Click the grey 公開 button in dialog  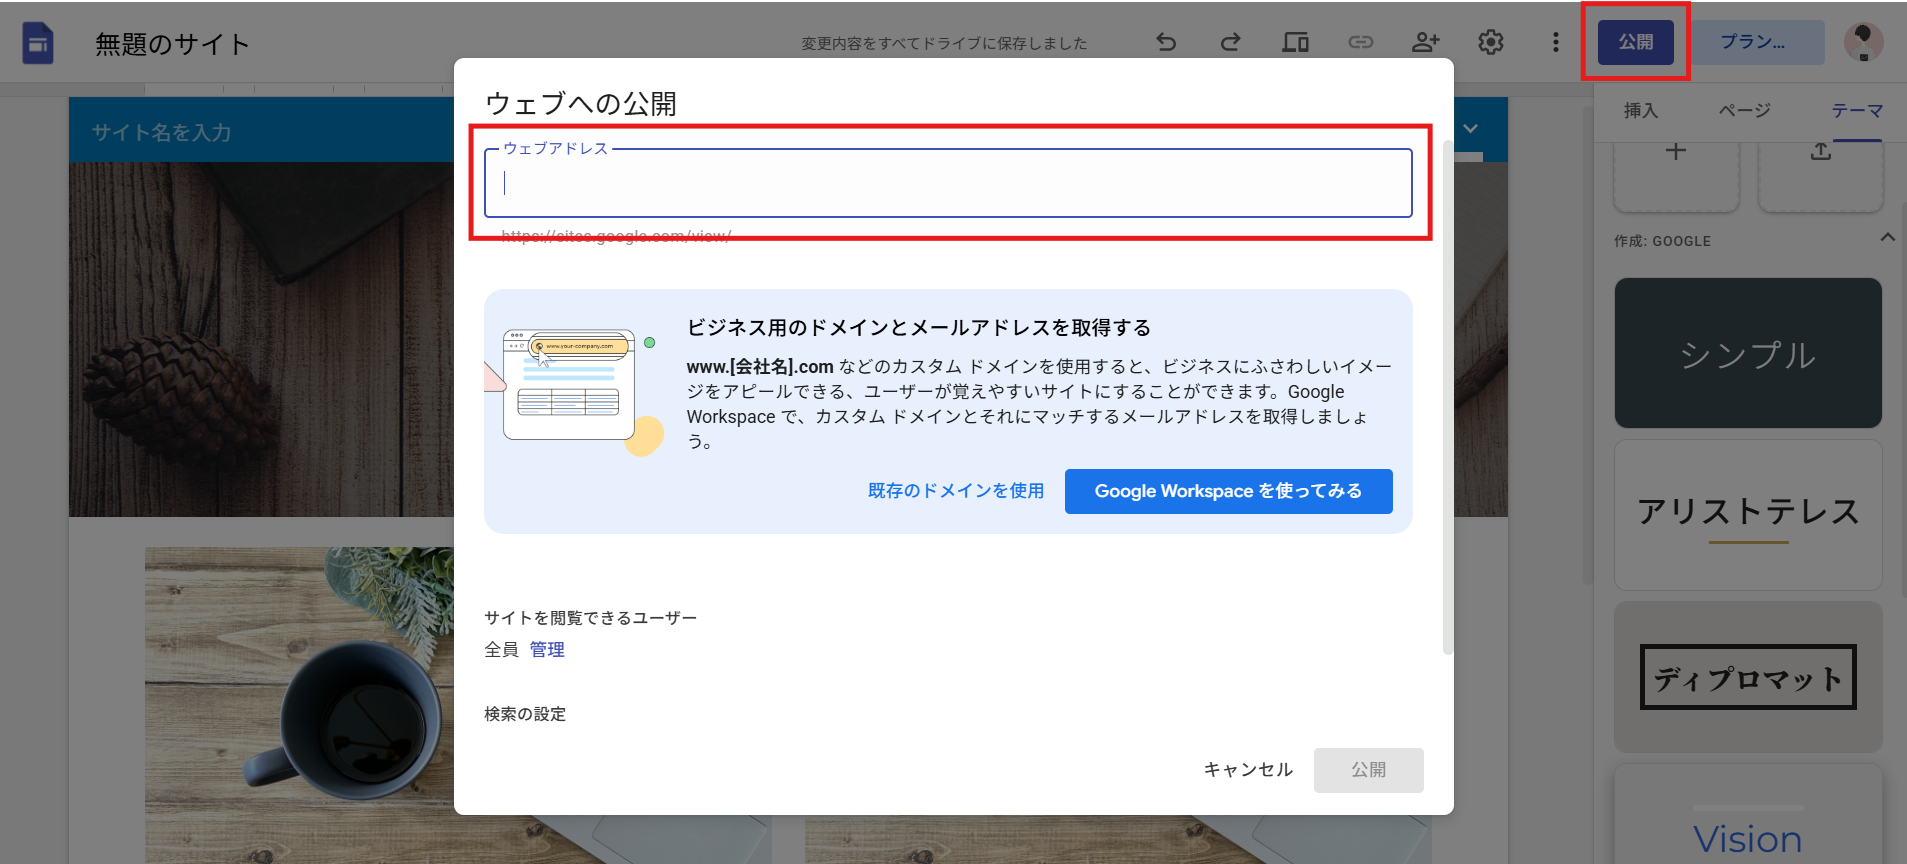pyautogui.click(x=1369, y=770)
